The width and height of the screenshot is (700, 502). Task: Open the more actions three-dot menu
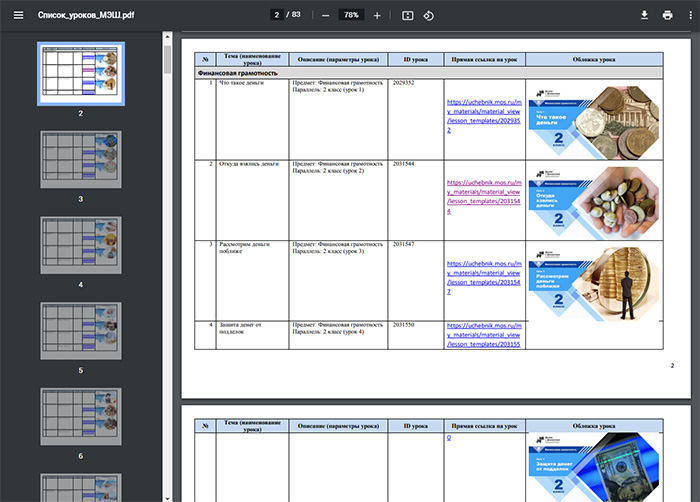coord(690,16)
